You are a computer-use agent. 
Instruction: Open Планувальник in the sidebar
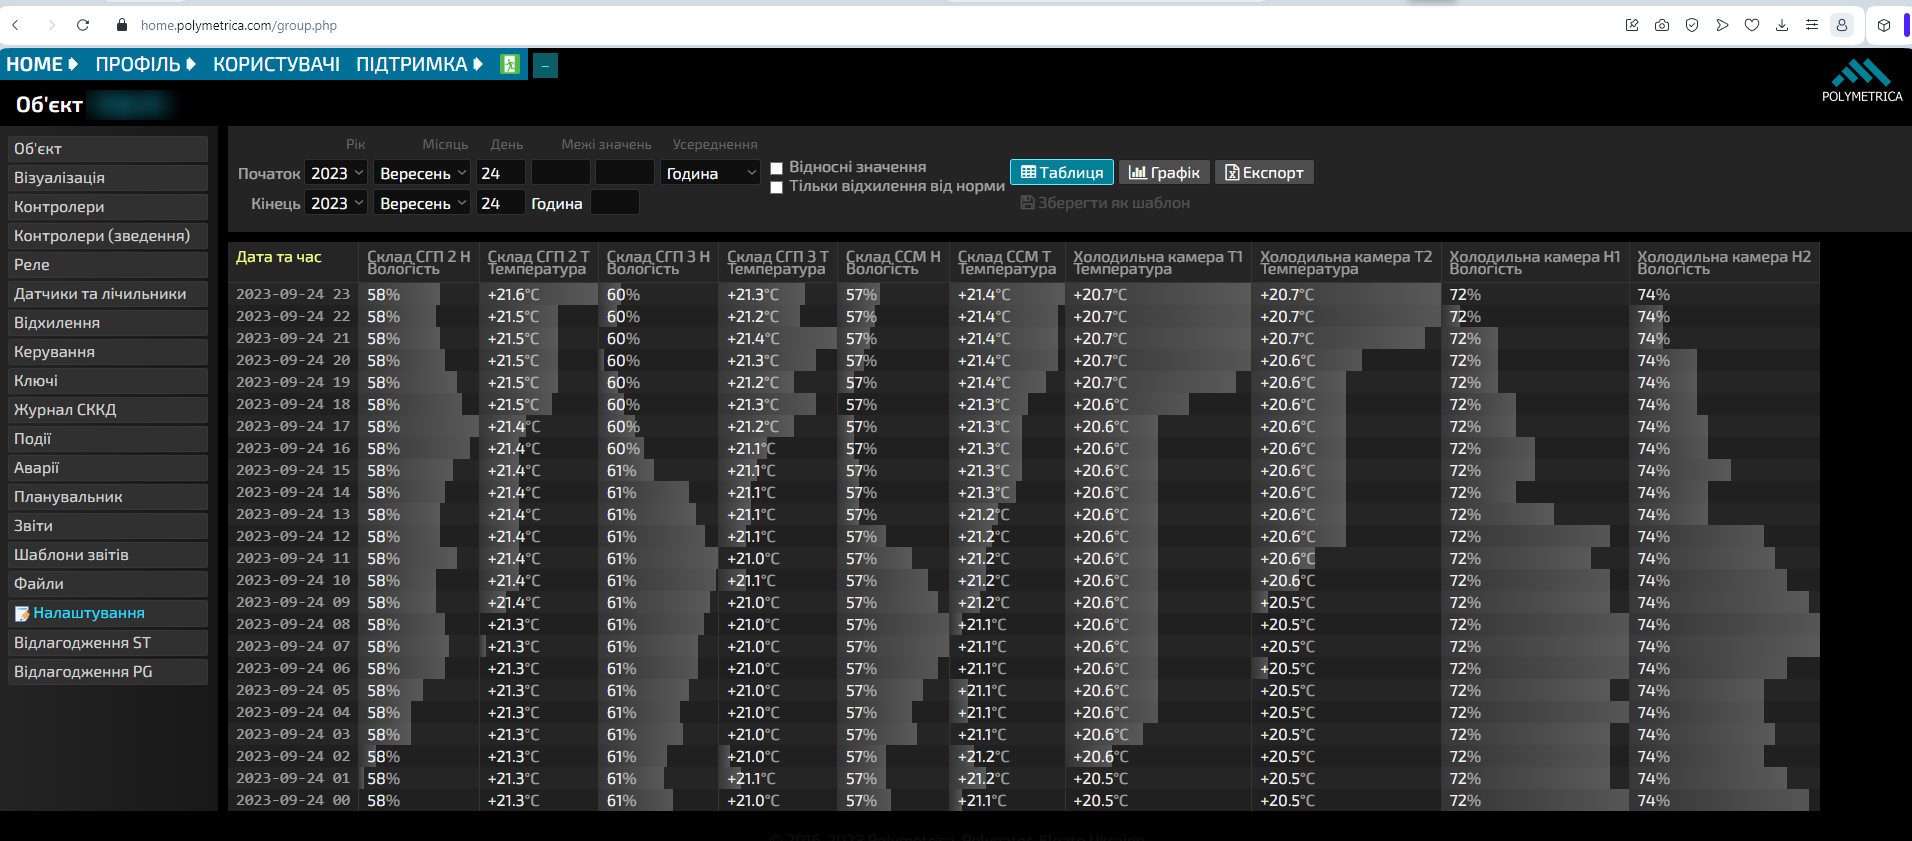[x=108, y=497]
